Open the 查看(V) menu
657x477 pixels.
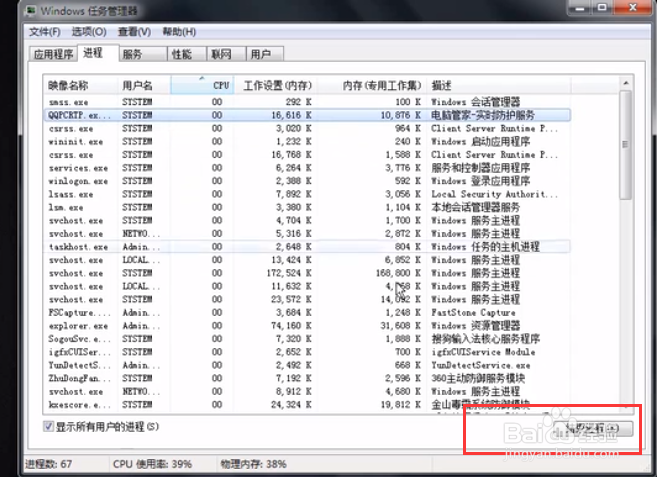coord(134,32)
